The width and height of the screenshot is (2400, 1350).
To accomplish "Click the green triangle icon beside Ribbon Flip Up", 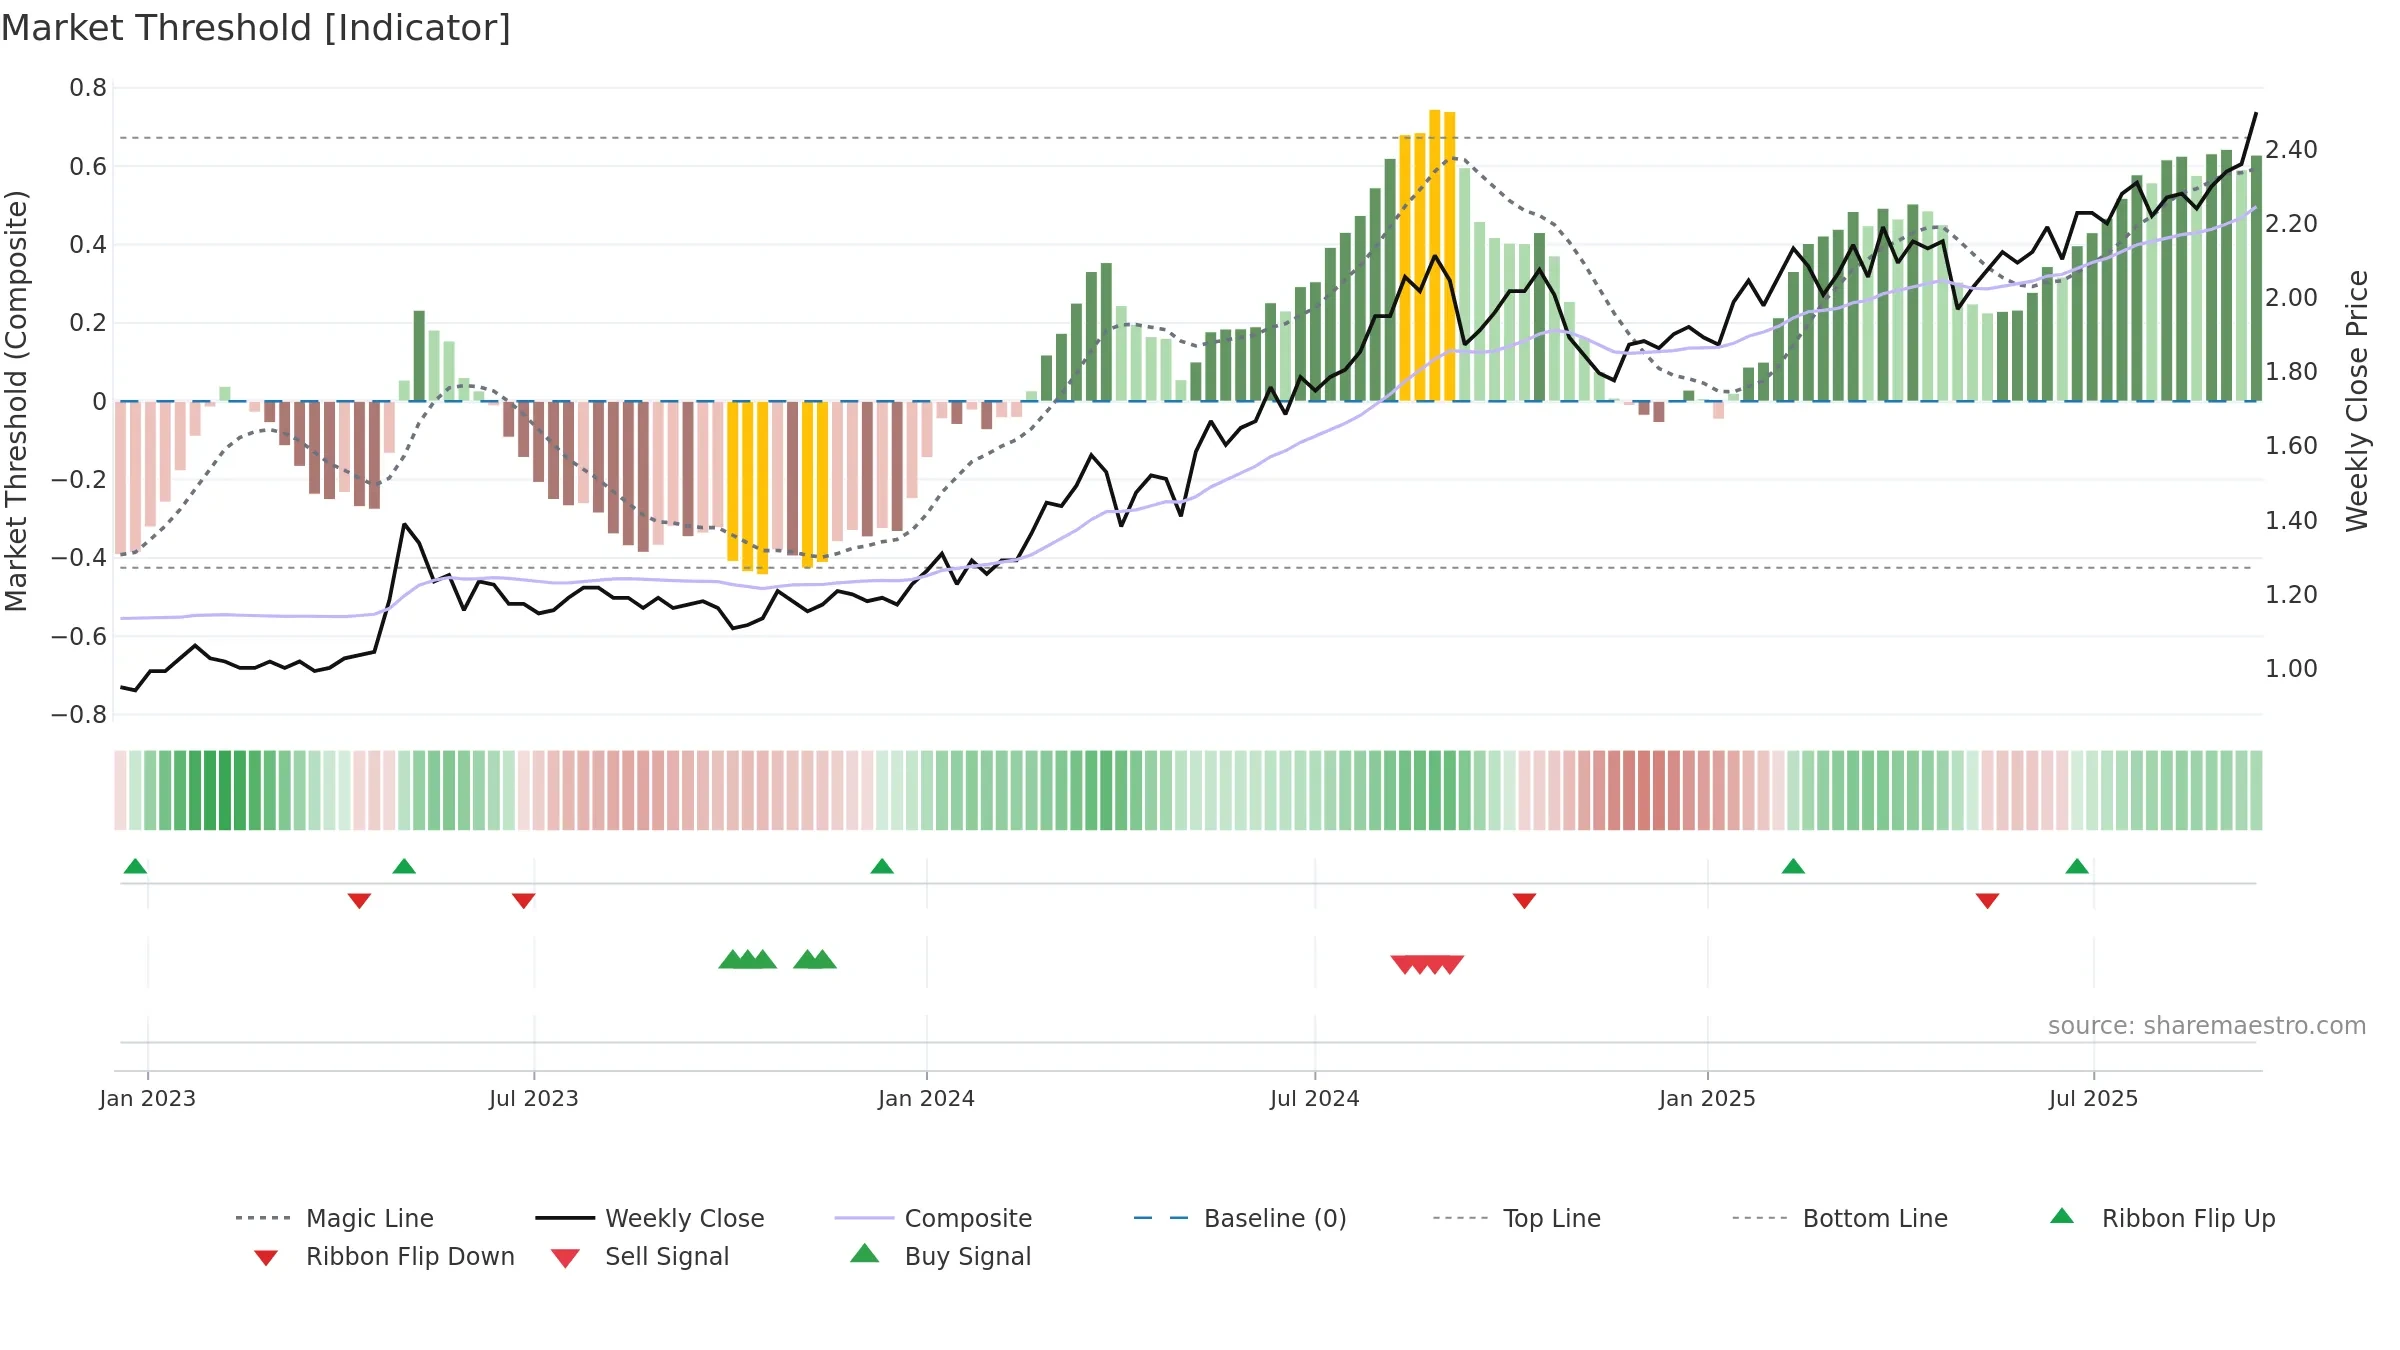I will click(2062, 1216).
